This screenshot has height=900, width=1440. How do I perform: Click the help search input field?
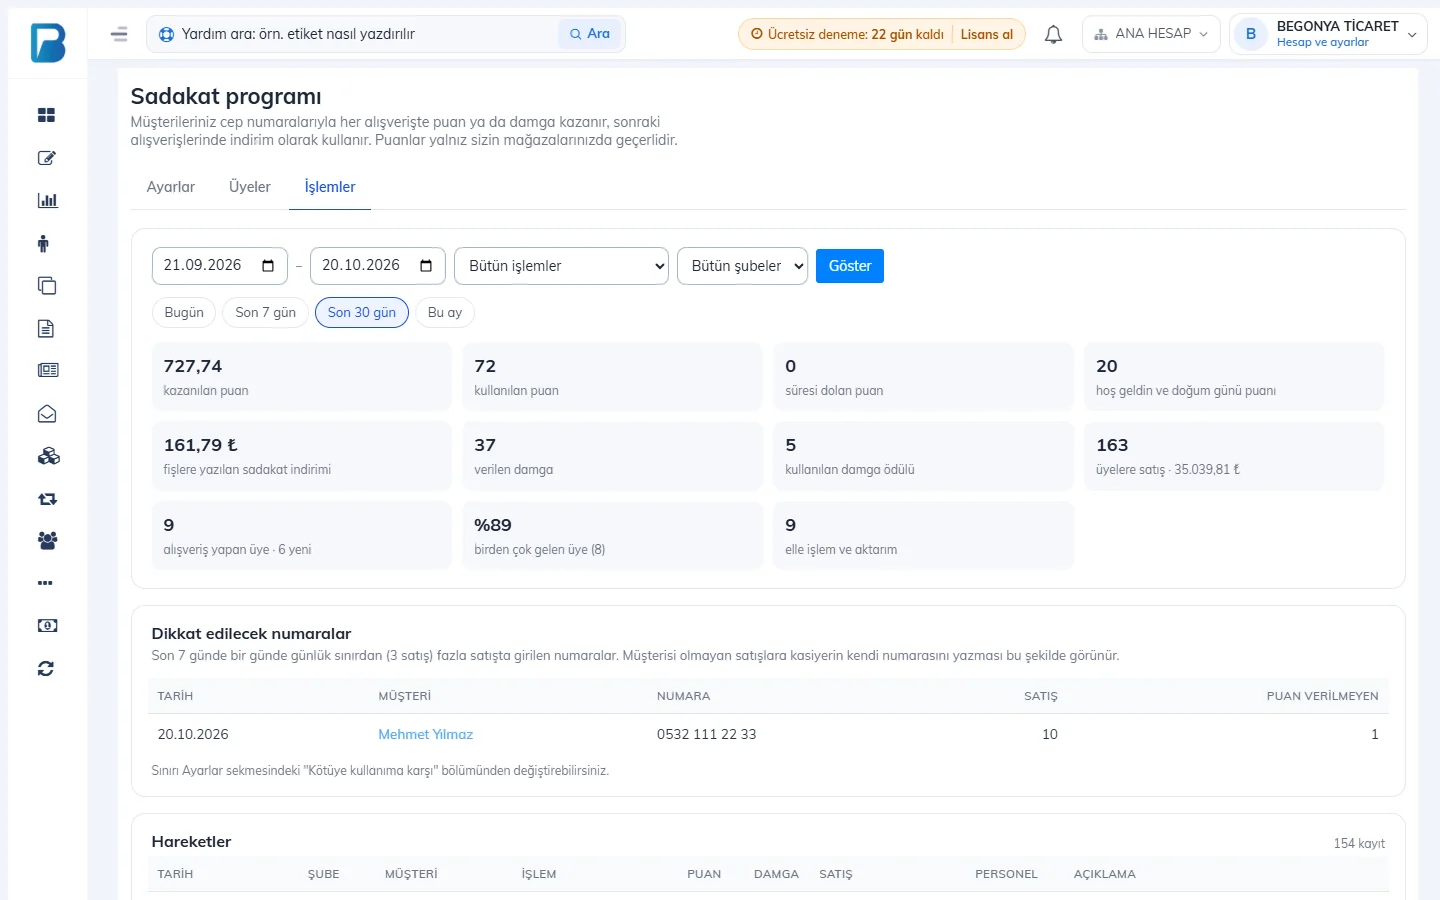[367, 34]
